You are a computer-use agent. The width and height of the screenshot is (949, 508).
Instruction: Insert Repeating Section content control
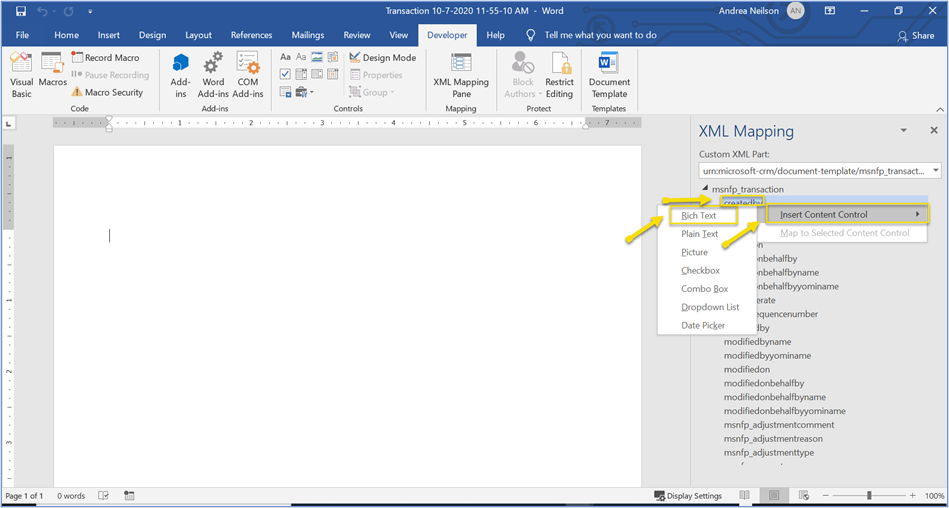click(x=286, y=92)
